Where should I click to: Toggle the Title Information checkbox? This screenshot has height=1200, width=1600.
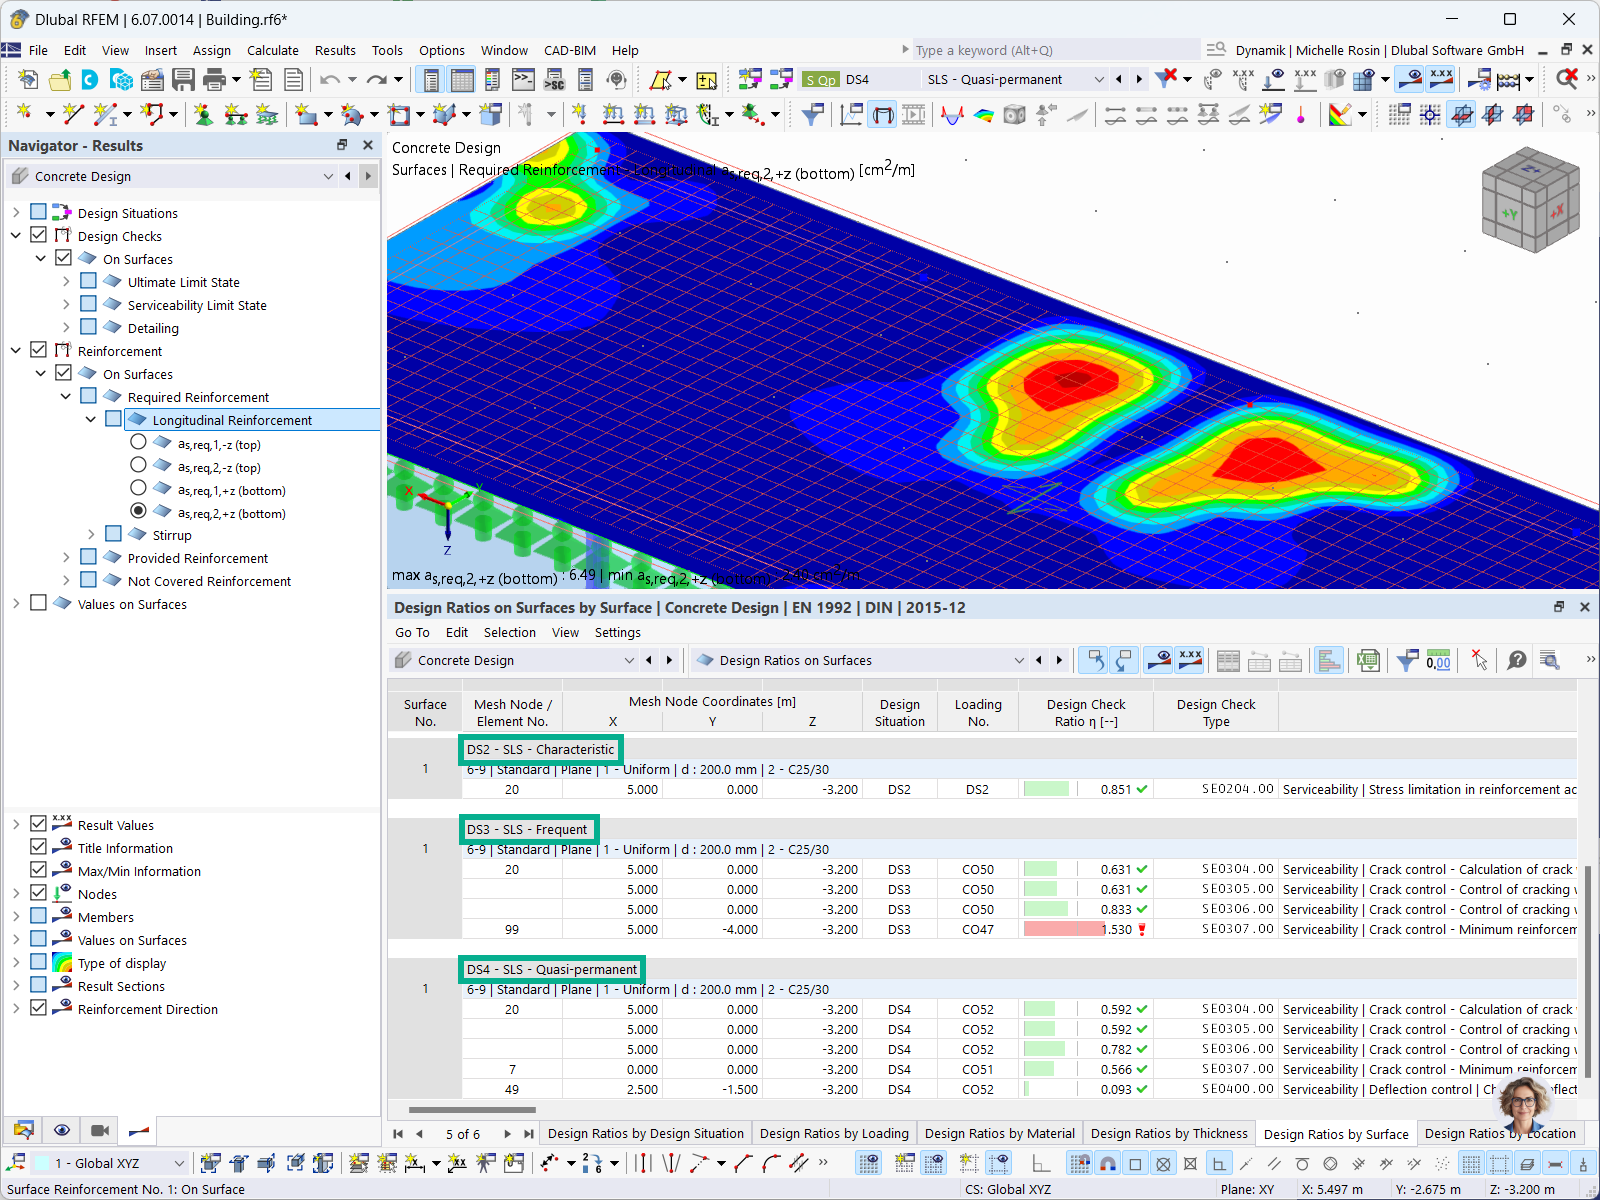pyautogui.click(x=38, y=847)
